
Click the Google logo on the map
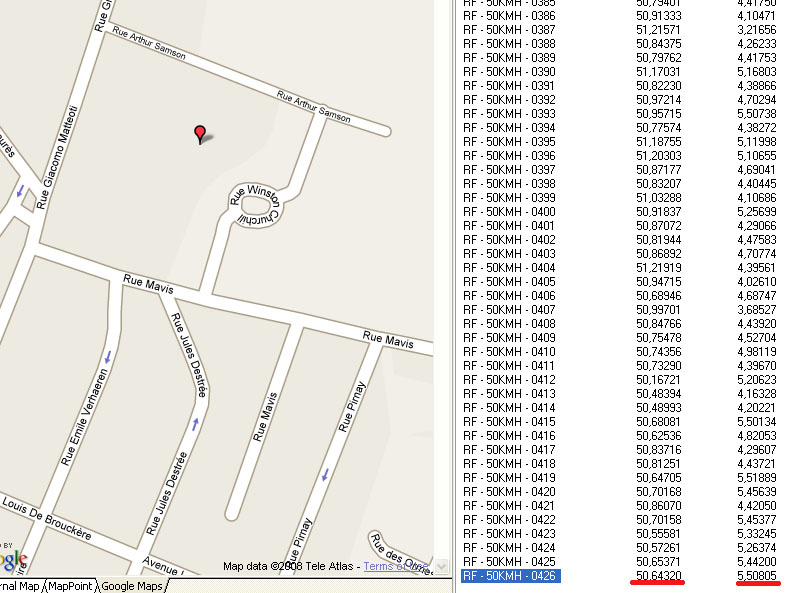[x=12, y=557]
